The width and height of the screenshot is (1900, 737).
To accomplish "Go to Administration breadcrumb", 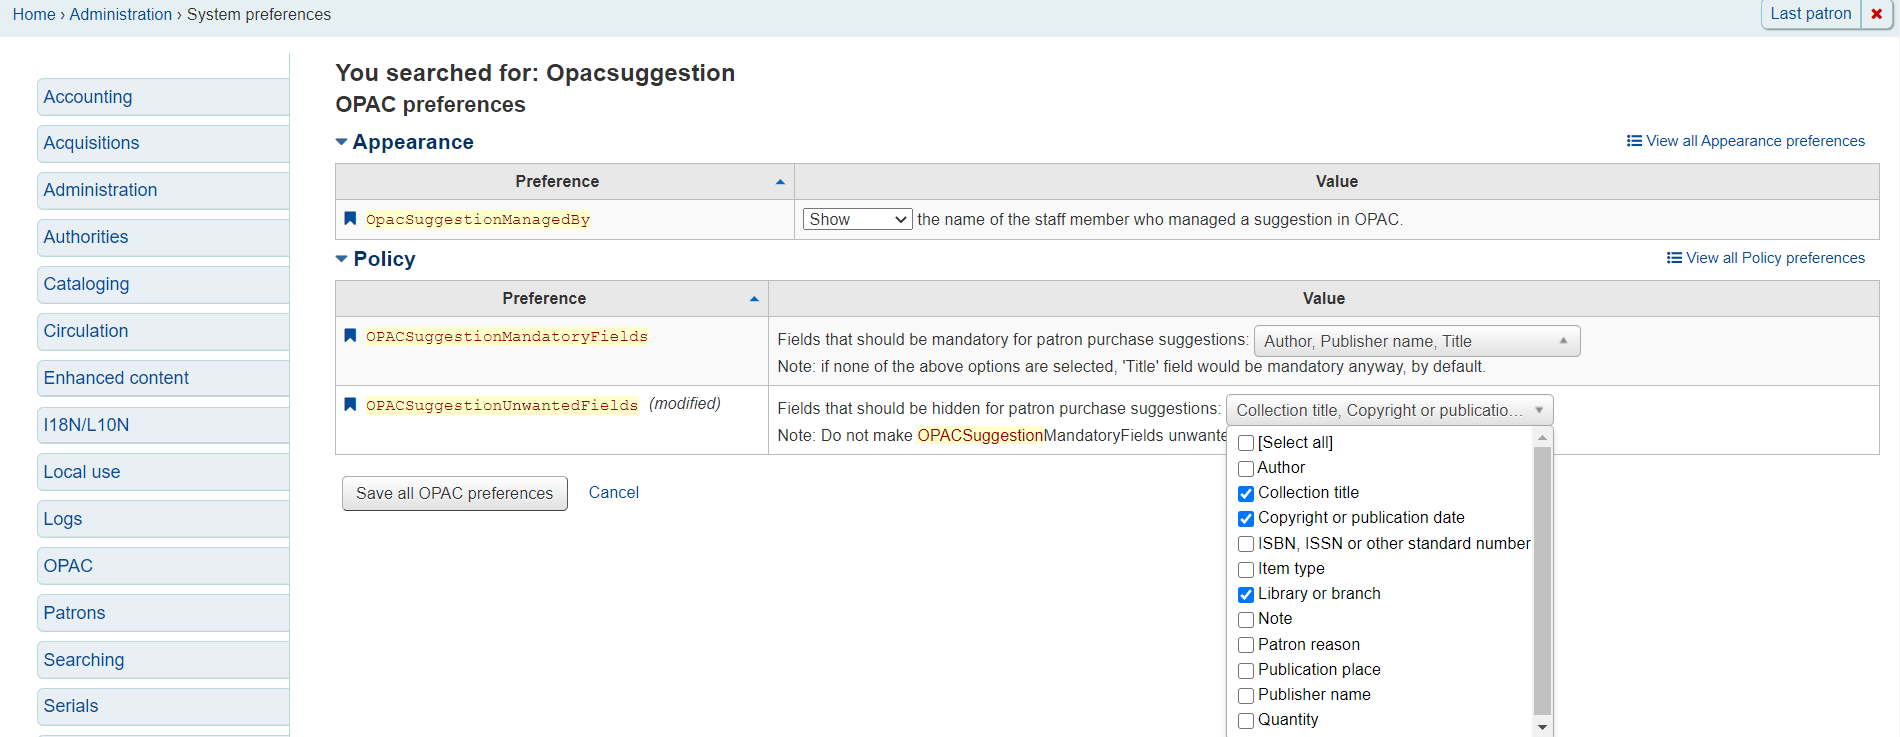I will click(x=121, y=14).
